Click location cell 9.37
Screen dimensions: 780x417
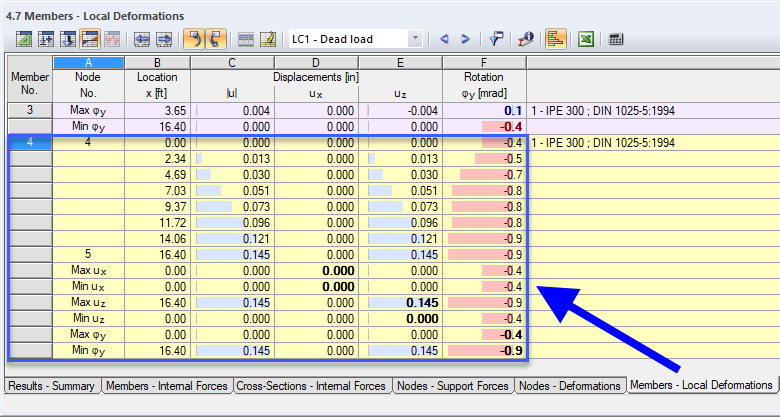pos(157,207)
